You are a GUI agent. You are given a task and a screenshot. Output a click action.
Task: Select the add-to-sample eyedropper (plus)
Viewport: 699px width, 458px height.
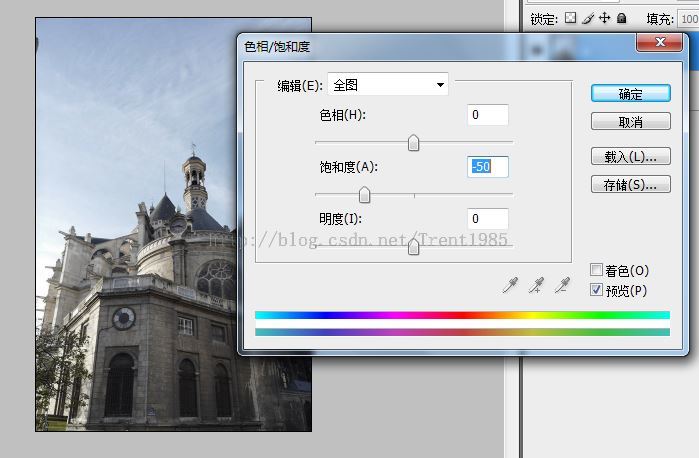pos(536,285)
